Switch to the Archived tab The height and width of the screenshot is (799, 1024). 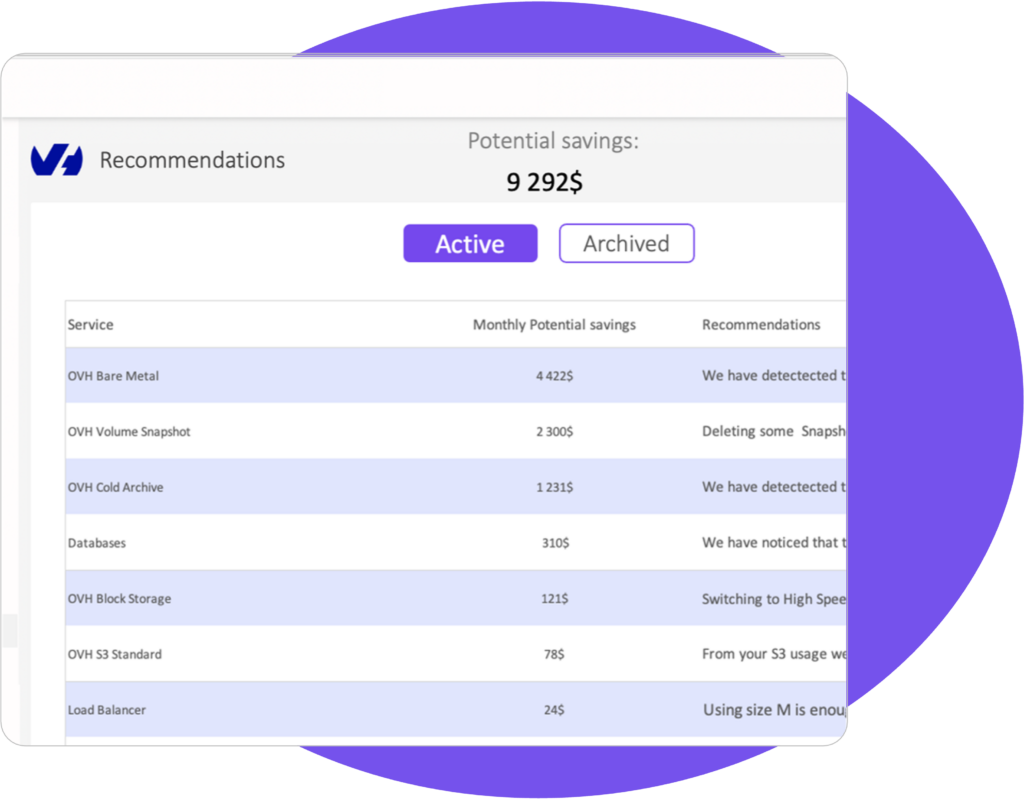[626, 244]
